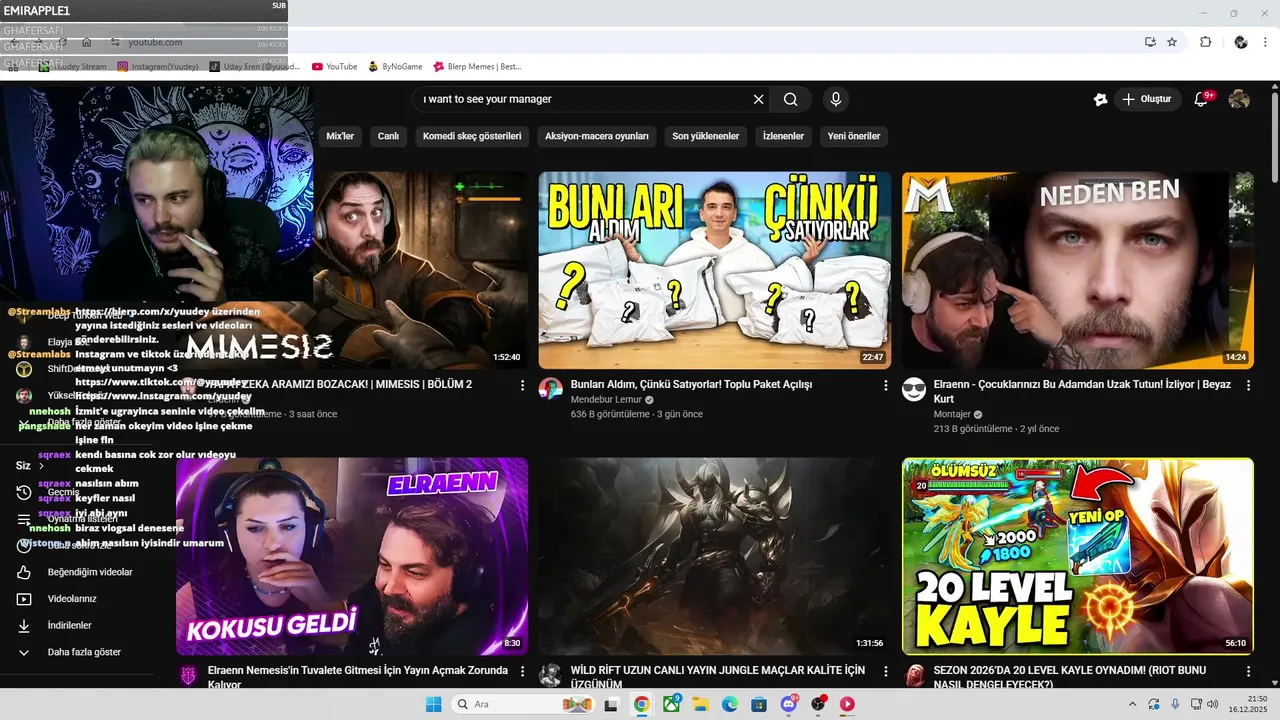The width and height of the screenshot is (1280, 720).
Task: Open Chrome from the taskbar
Action: pyautogui.click(x=641, y=704)
